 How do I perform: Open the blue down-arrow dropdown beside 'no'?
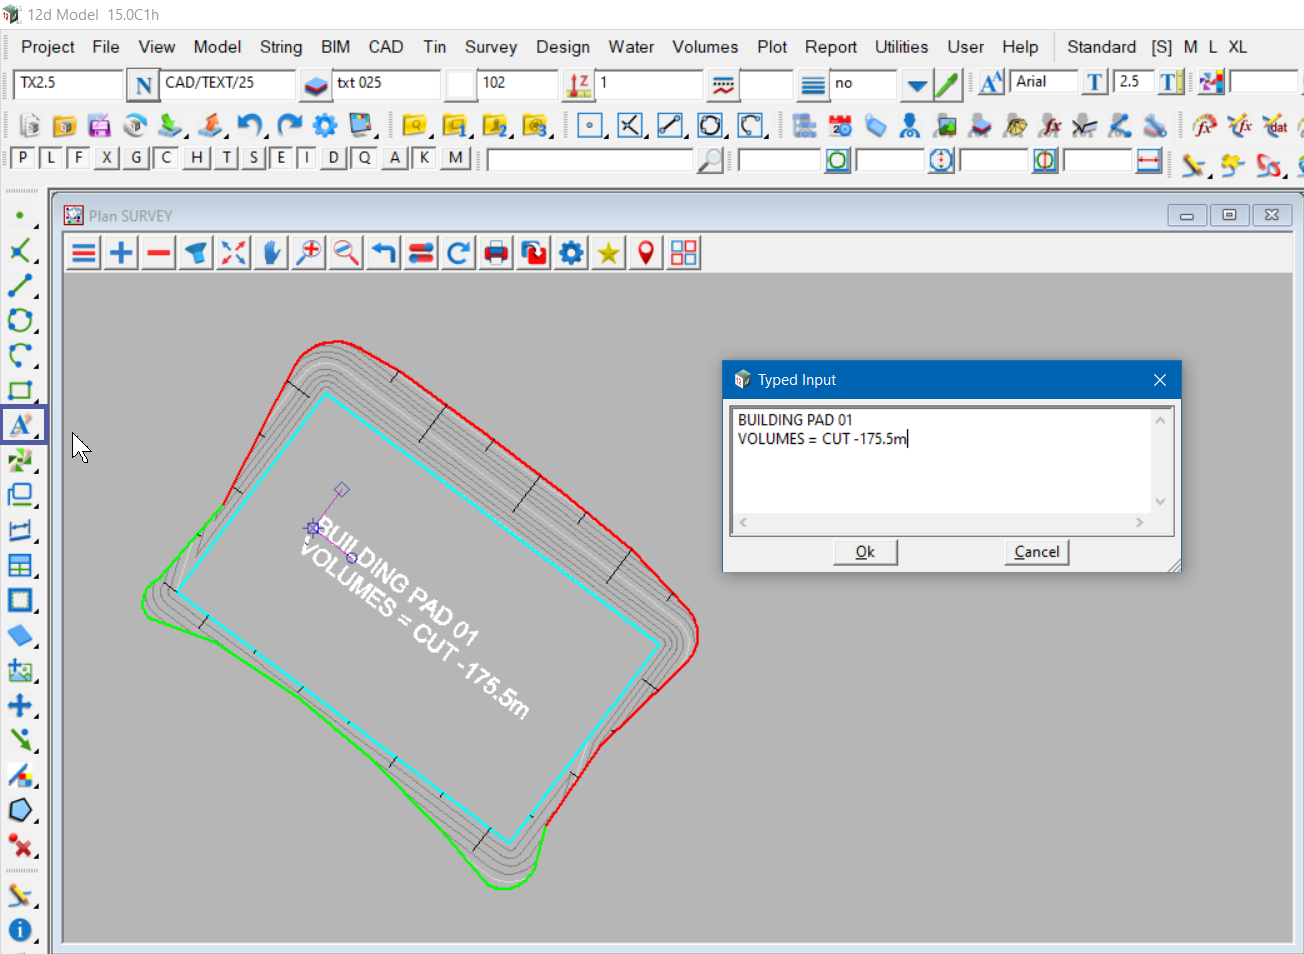(x=916, y=85)
